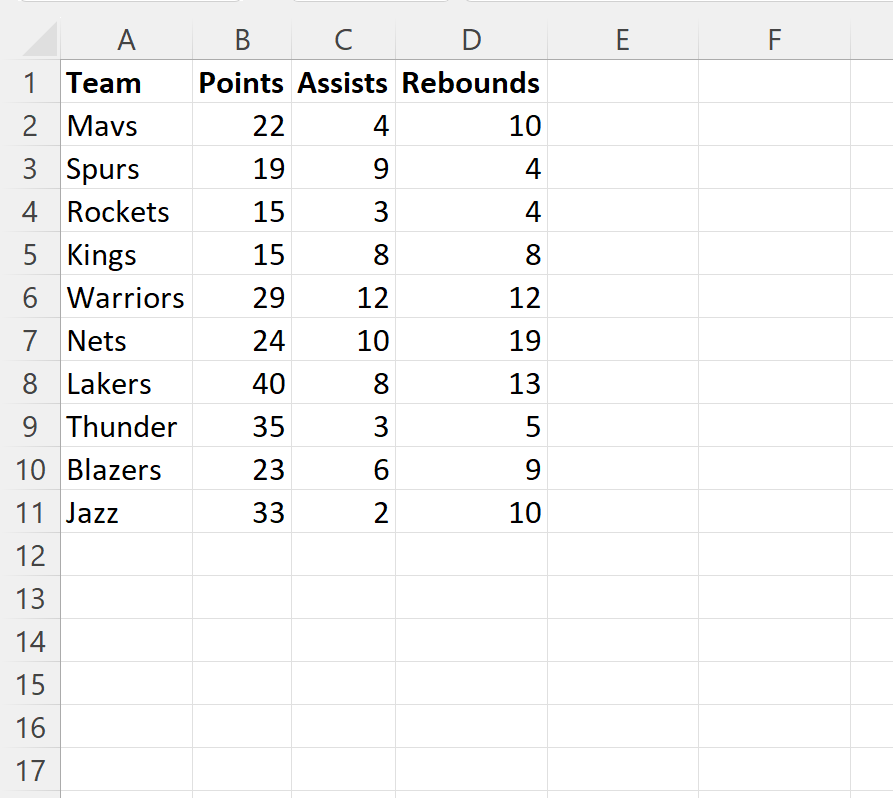Click empty cell E2
This screenshot has width=893, height=798.
pos(622,126)
